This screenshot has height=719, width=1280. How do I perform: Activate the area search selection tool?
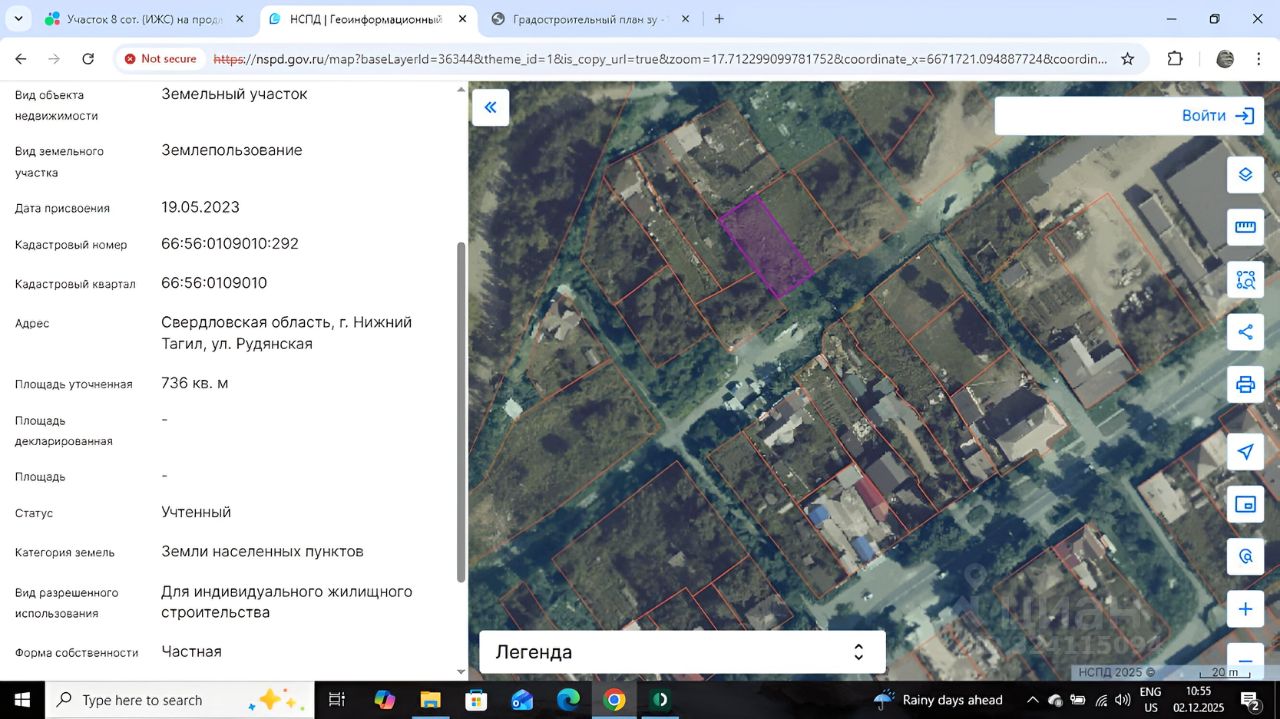(1245, 279)
